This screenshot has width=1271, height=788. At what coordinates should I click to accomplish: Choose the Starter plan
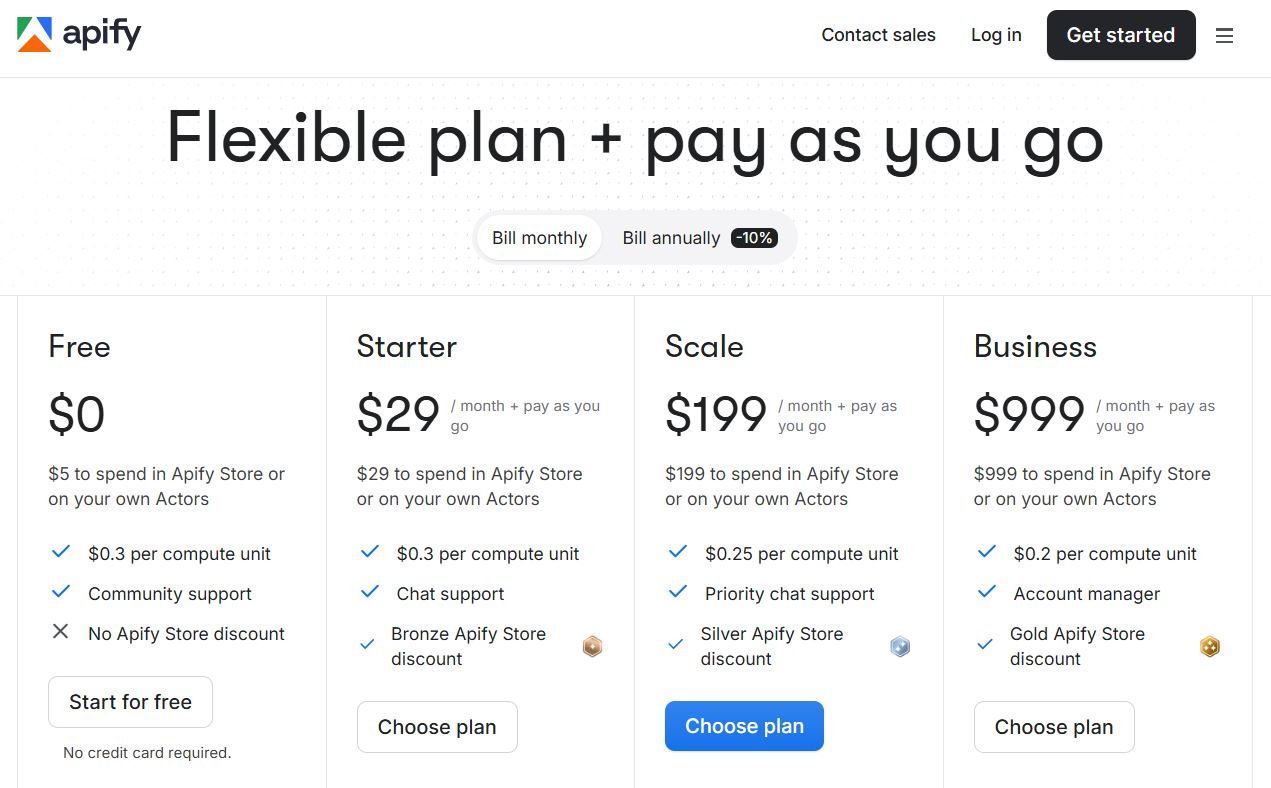point(437,727)
